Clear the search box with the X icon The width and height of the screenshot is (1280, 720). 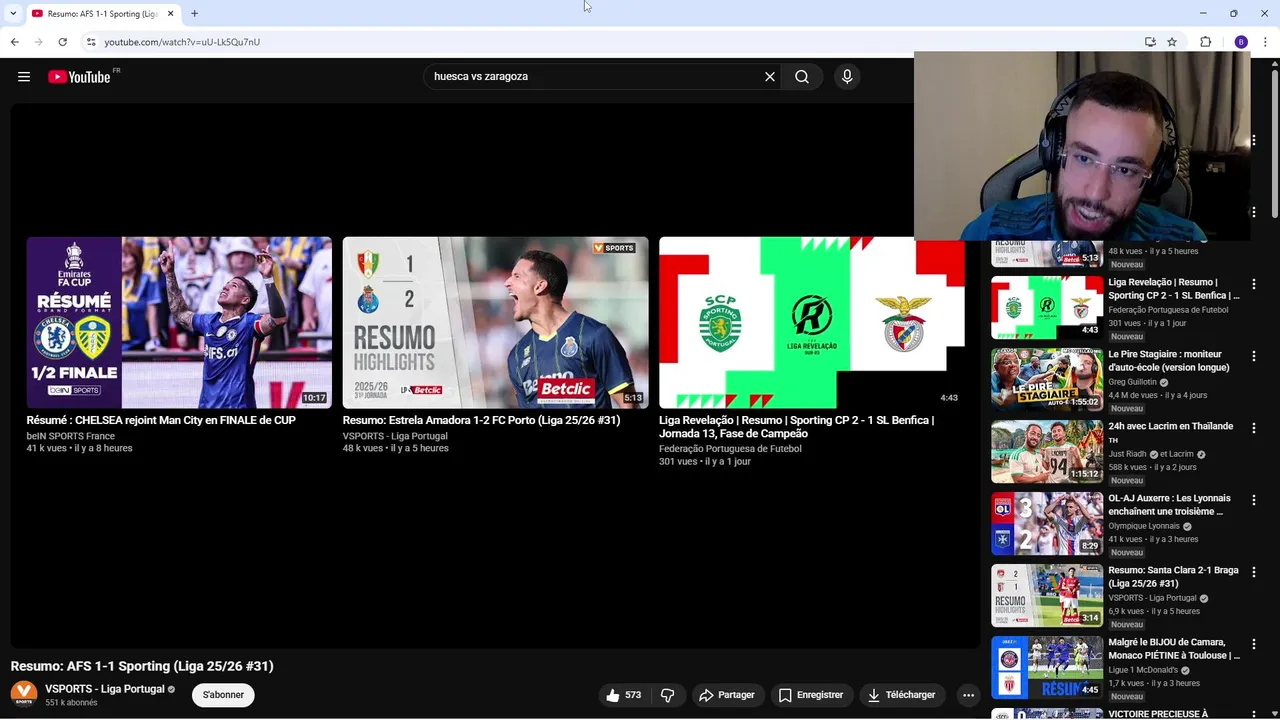click(770, 77)
